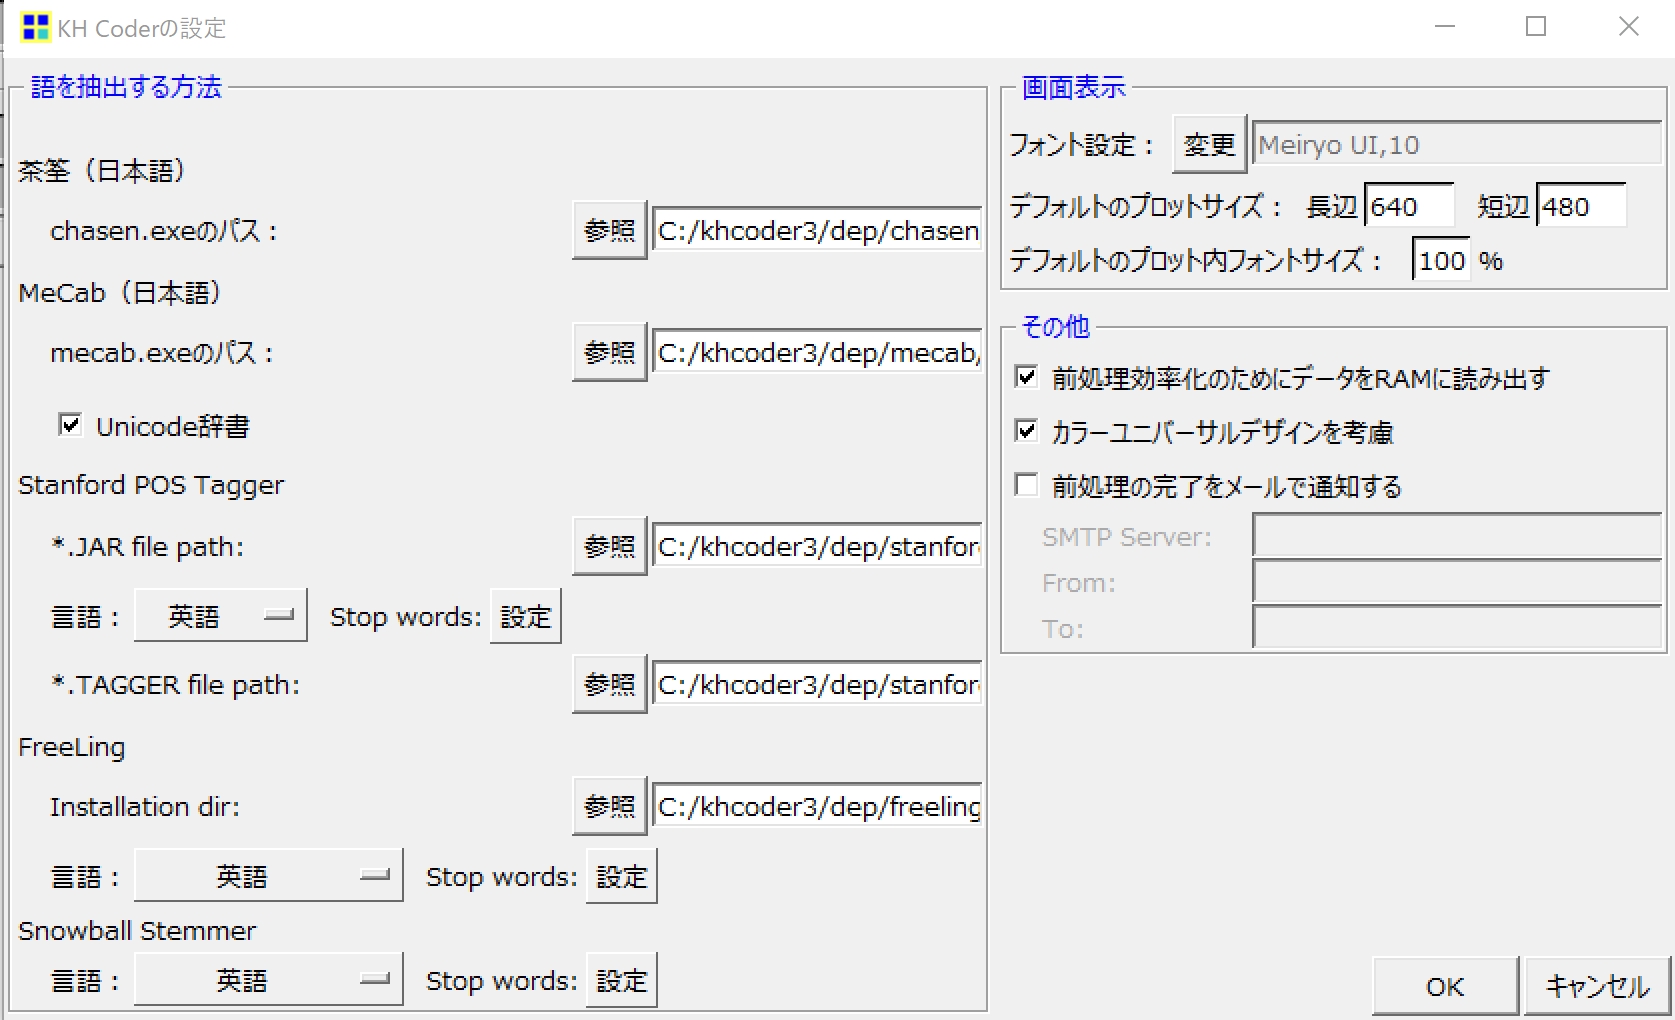Screen dimensions: 1675x1020
Task: Disable RAM data loading for preprocessing checkbox
Action: tap(1026, 378)
